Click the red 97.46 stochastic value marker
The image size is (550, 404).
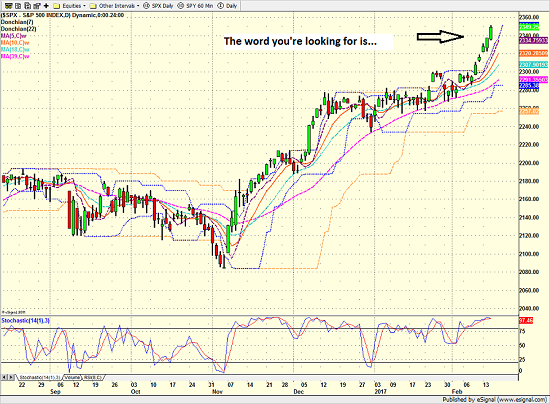[x=526, y=321]
